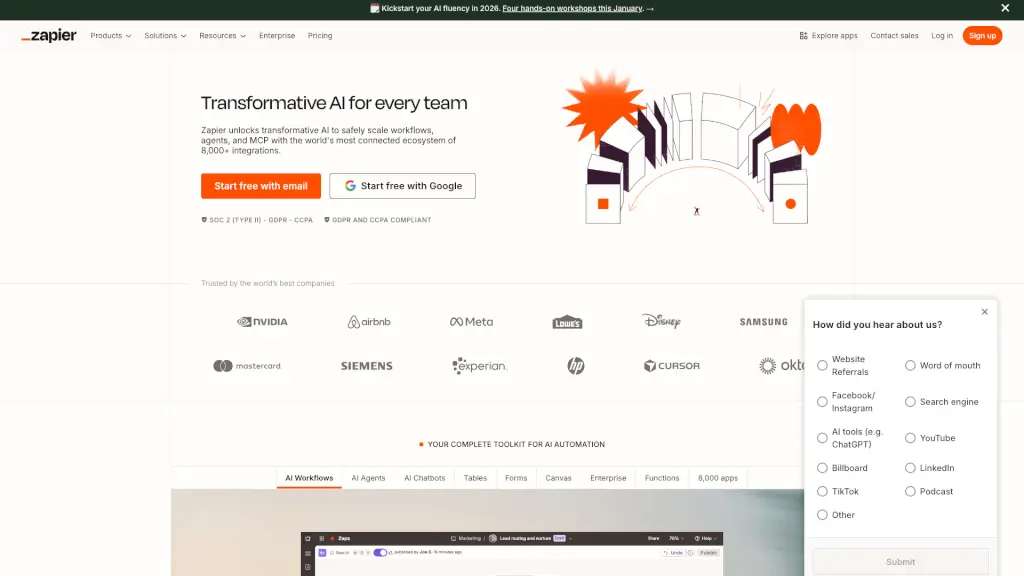Click the Zapier logo
The image size is (1024, 576).
click(48, 35)
